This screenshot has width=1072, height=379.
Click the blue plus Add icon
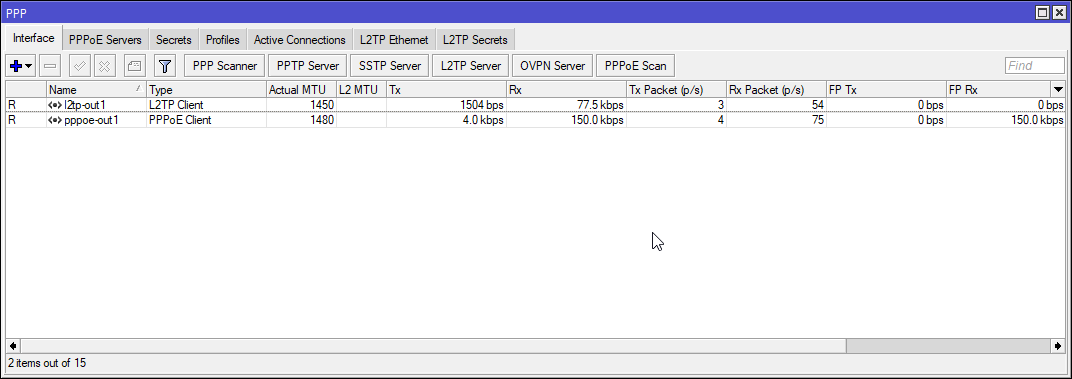(16, 66)
